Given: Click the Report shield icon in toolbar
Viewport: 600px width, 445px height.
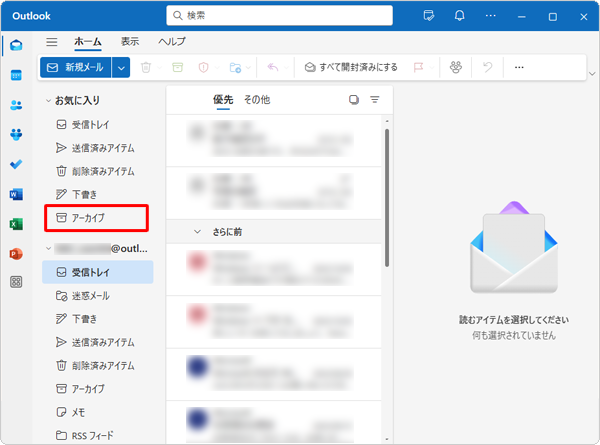Looking at the screenshot, I should (204, 68).
